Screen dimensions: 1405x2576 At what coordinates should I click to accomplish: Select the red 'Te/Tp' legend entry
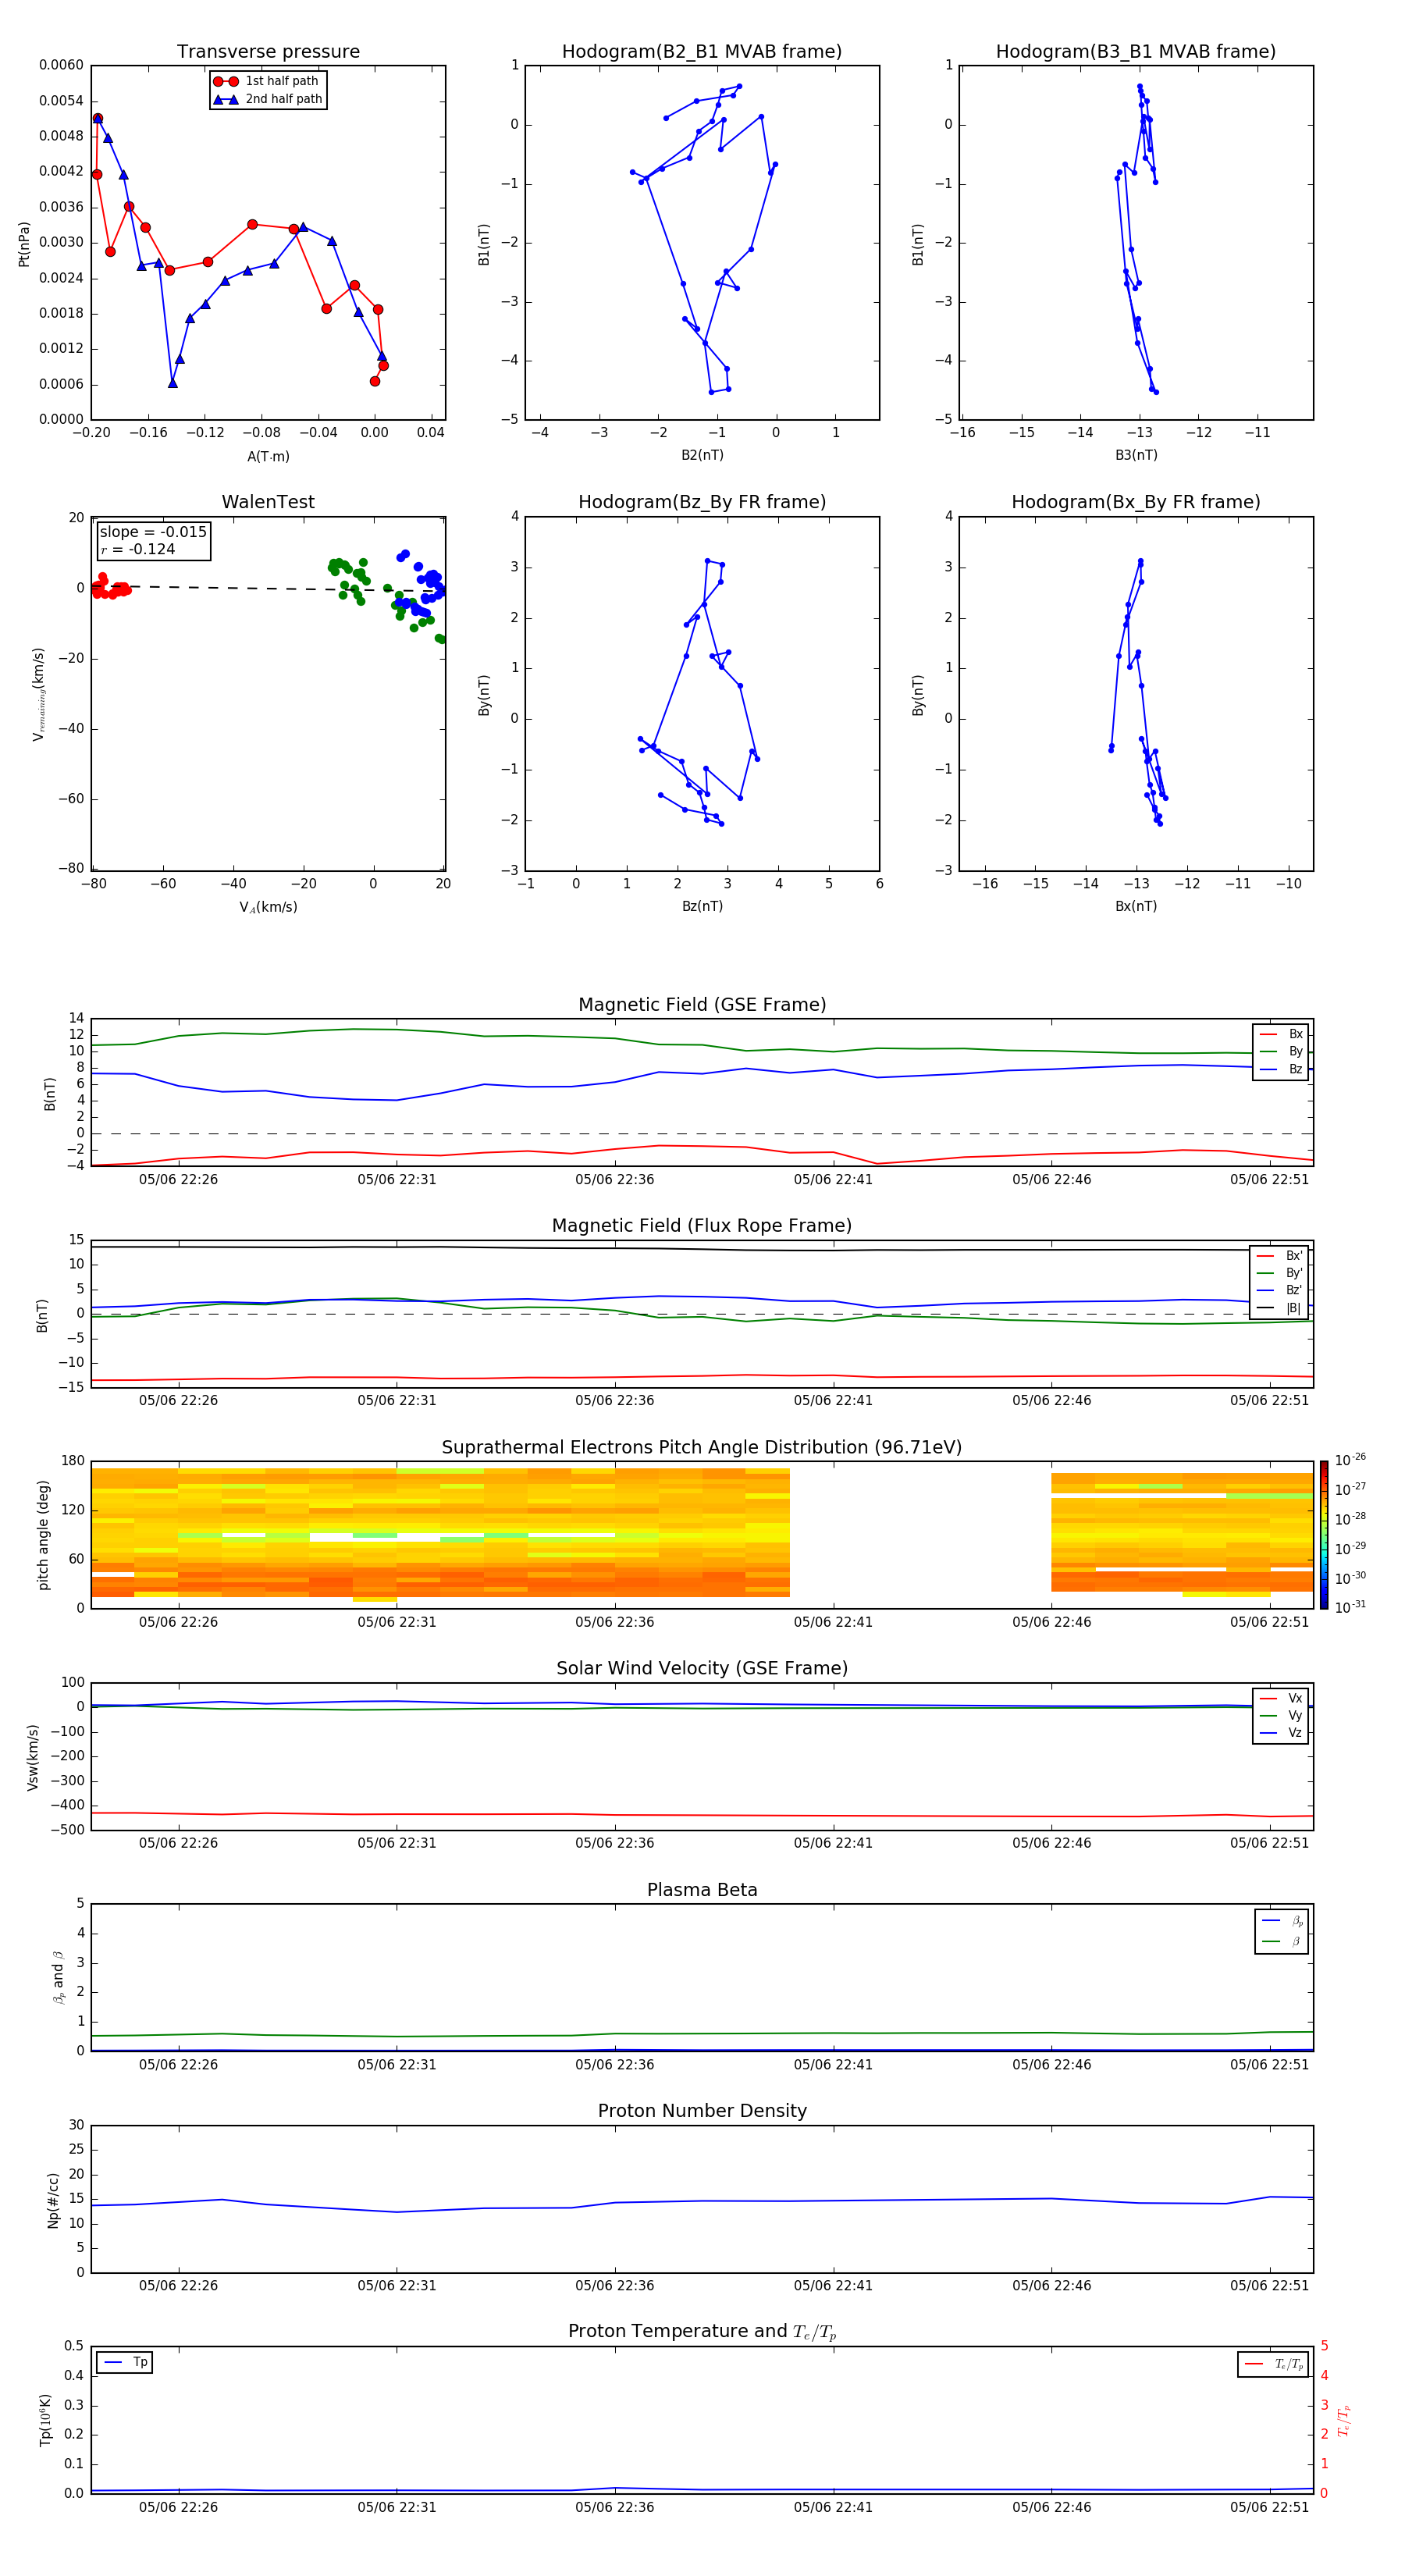1274,2364
